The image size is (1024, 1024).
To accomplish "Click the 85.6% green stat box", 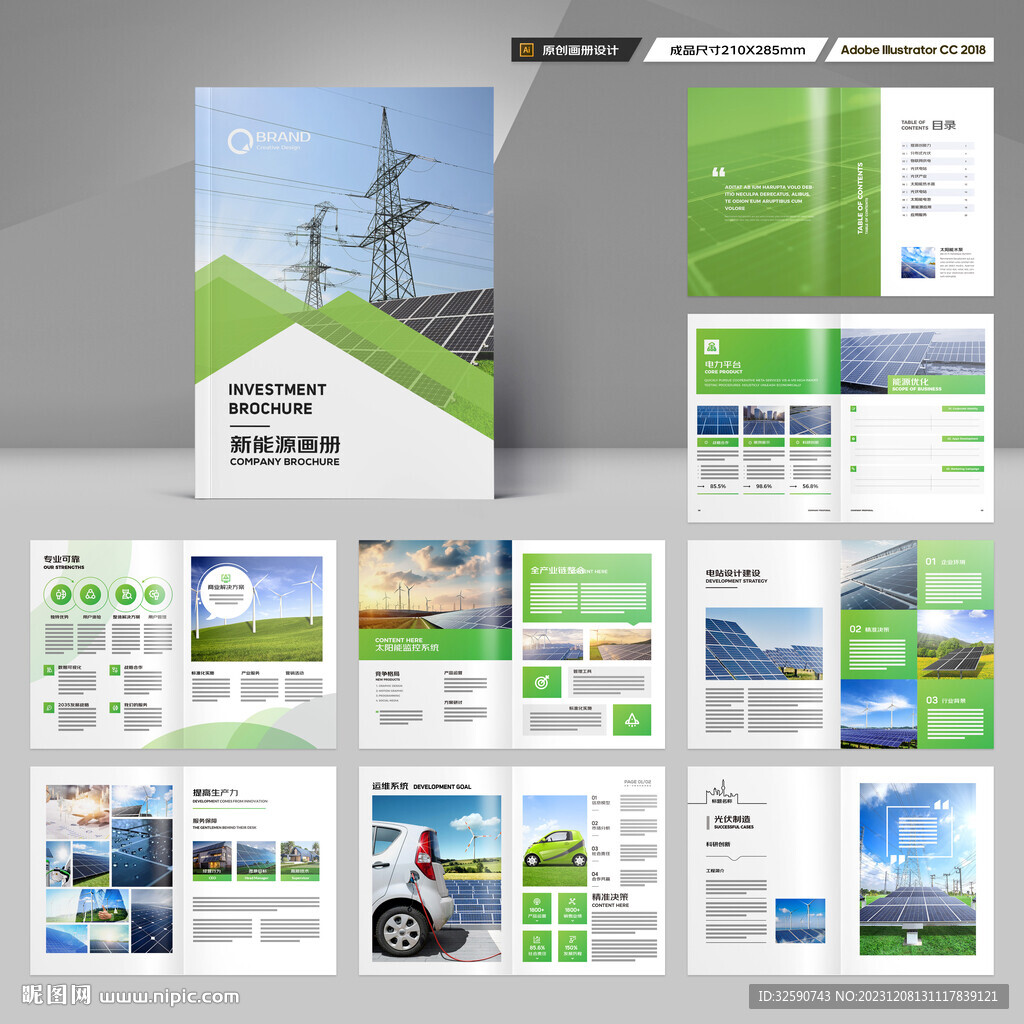I will coord(537,946).
